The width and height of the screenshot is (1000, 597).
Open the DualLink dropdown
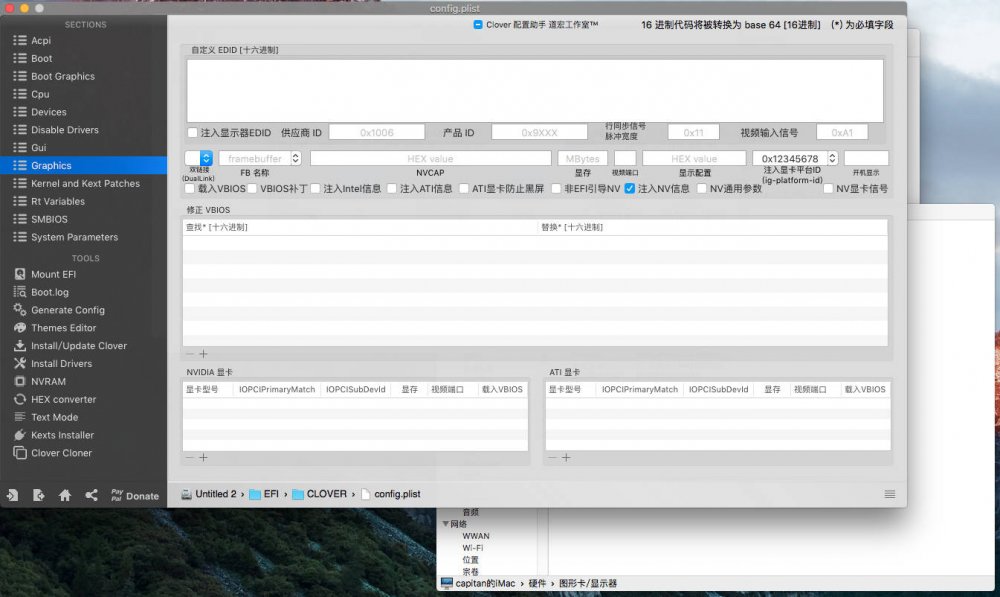point(198,158)
